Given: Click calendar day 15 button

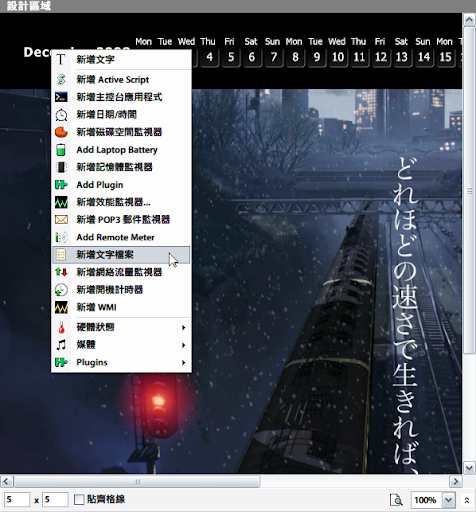Looking at the screenshot, I should 445,57.
